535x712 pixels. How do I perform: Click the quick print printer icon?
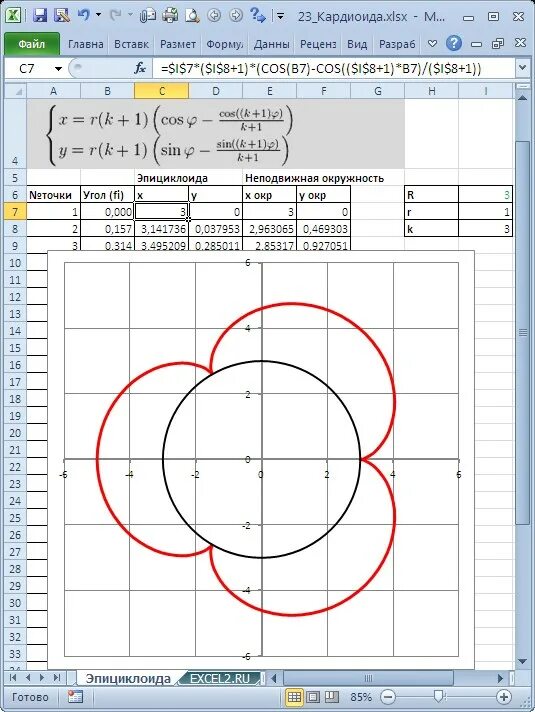pos(170,16)
